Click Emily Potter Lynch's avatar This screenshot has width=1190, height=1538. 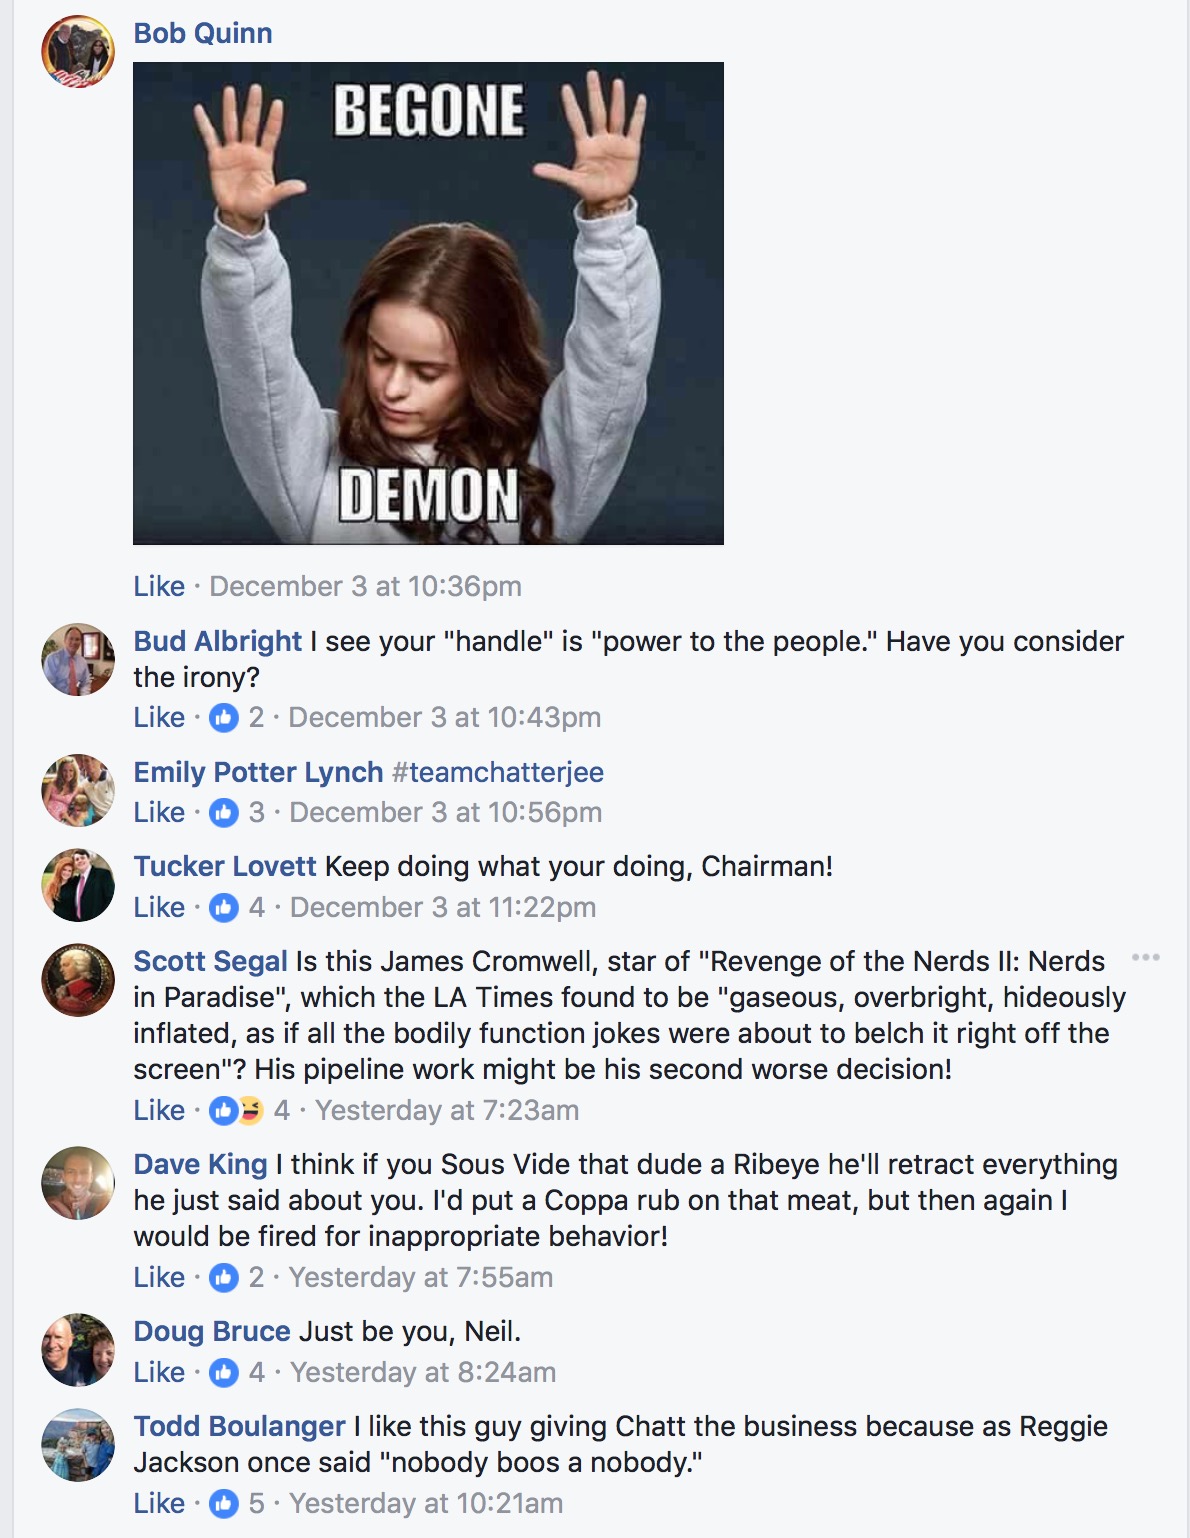tap(78, 791)
